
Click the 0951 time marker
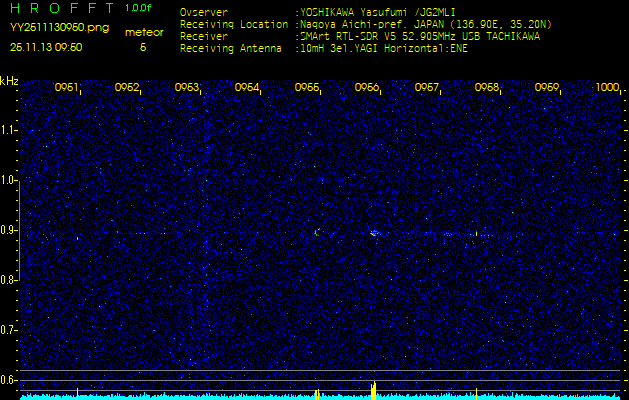point(66,87)
